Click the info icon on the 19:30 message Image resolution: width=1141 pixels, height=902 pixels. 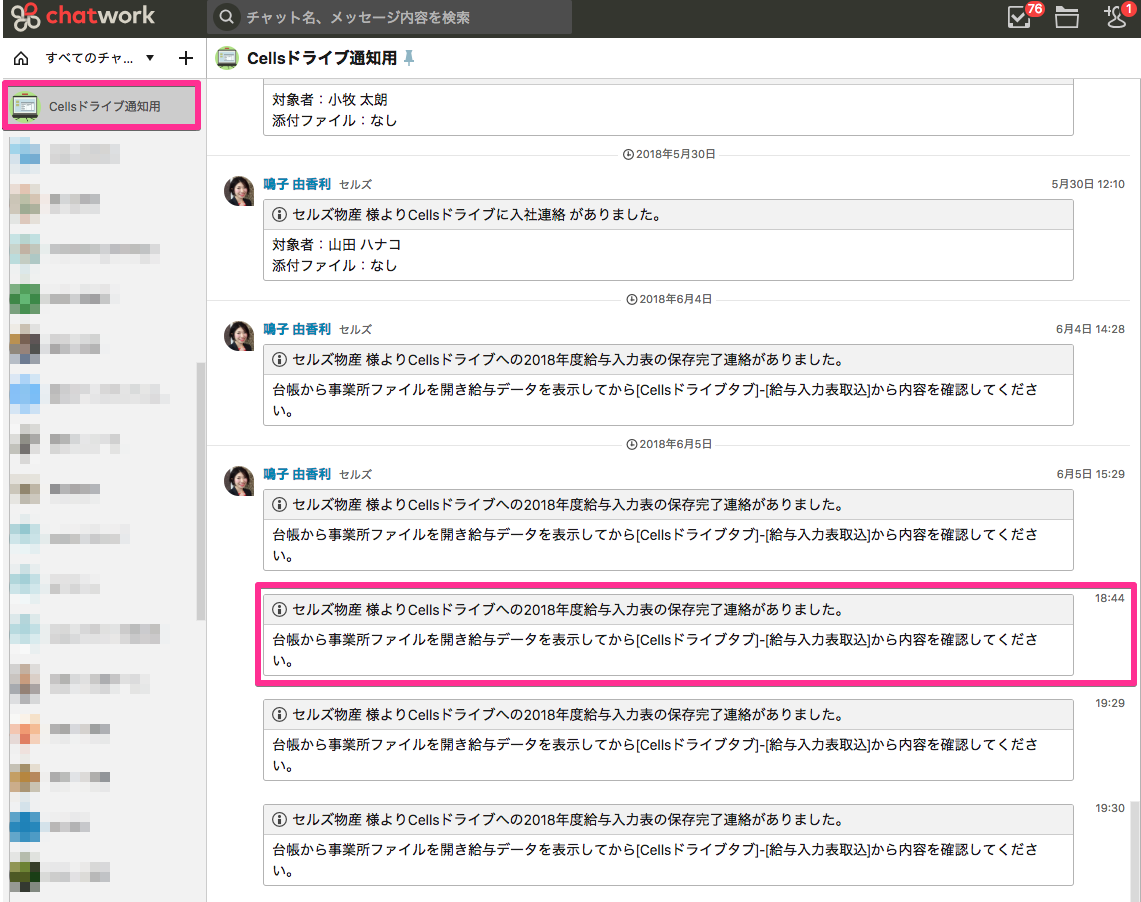tap(279, 819)
